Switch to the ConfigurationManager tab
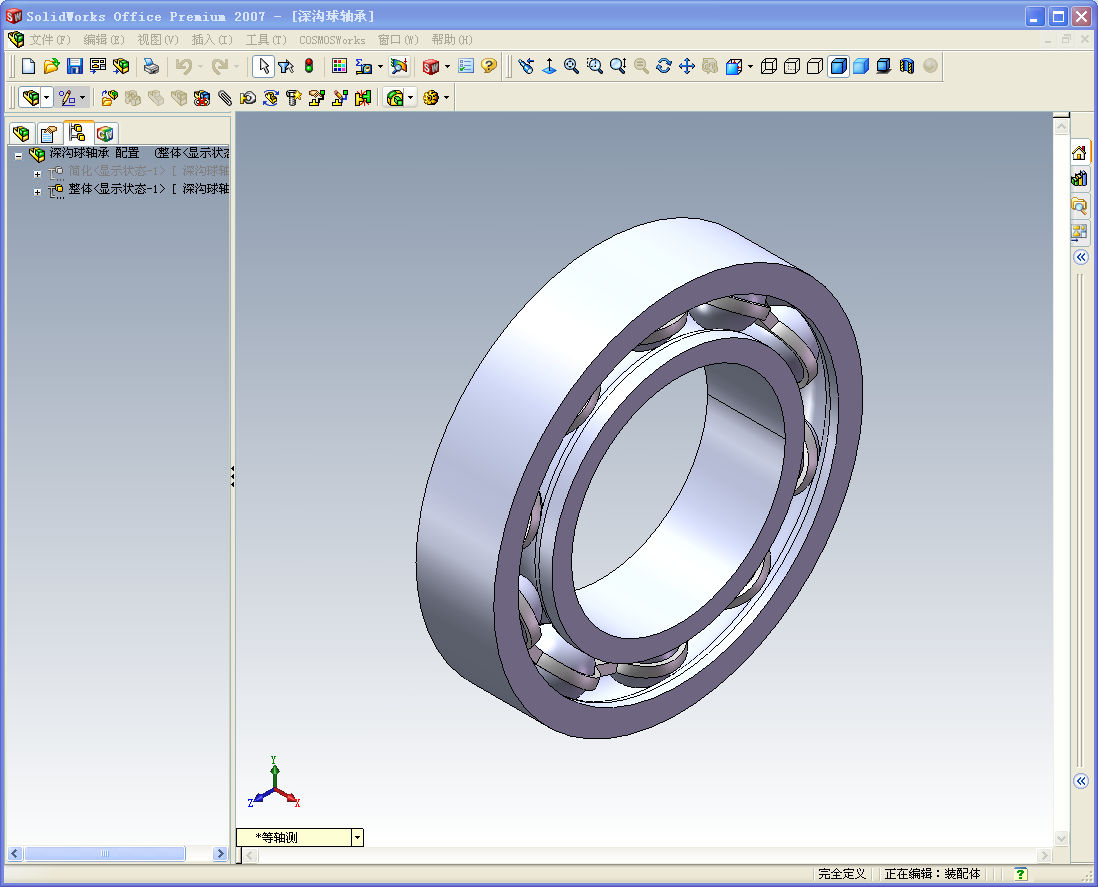Viewport: 1098px width, 887px height. [77, 132]
